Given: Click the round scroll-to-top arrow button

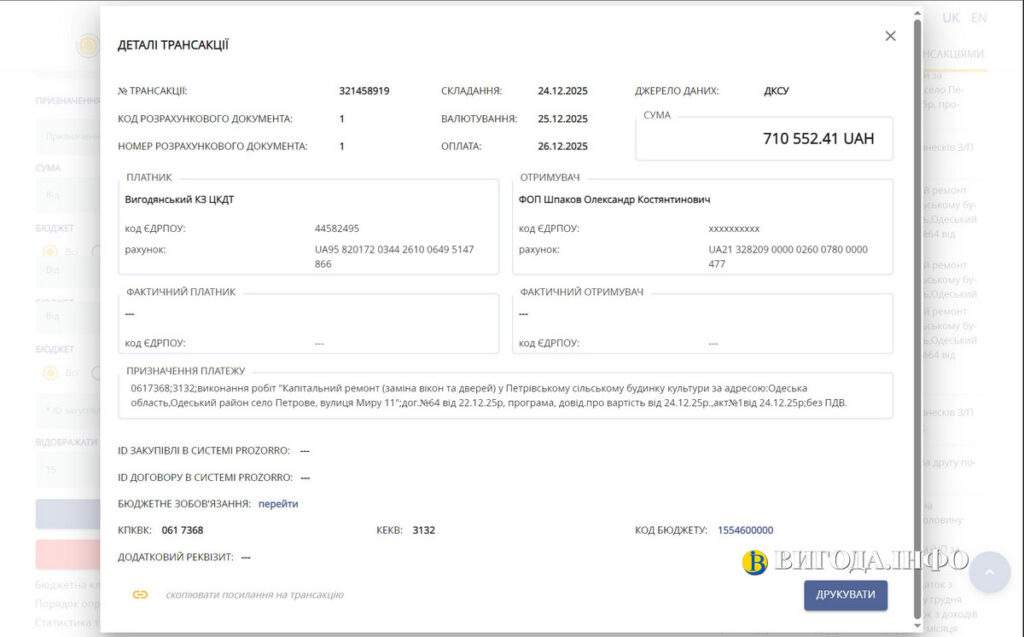Looking at the screenshot, I should click(989, 571).
